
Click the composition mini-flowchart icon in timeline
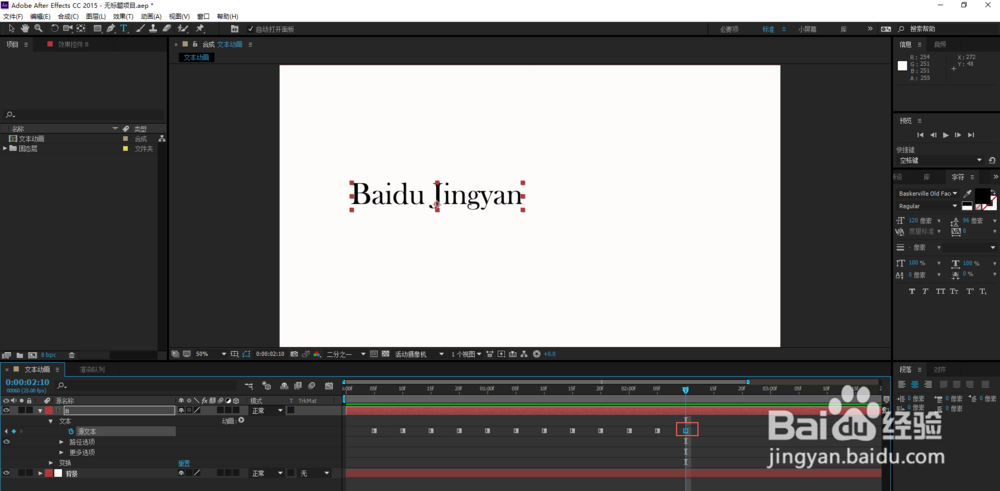(x=249, y=386)
